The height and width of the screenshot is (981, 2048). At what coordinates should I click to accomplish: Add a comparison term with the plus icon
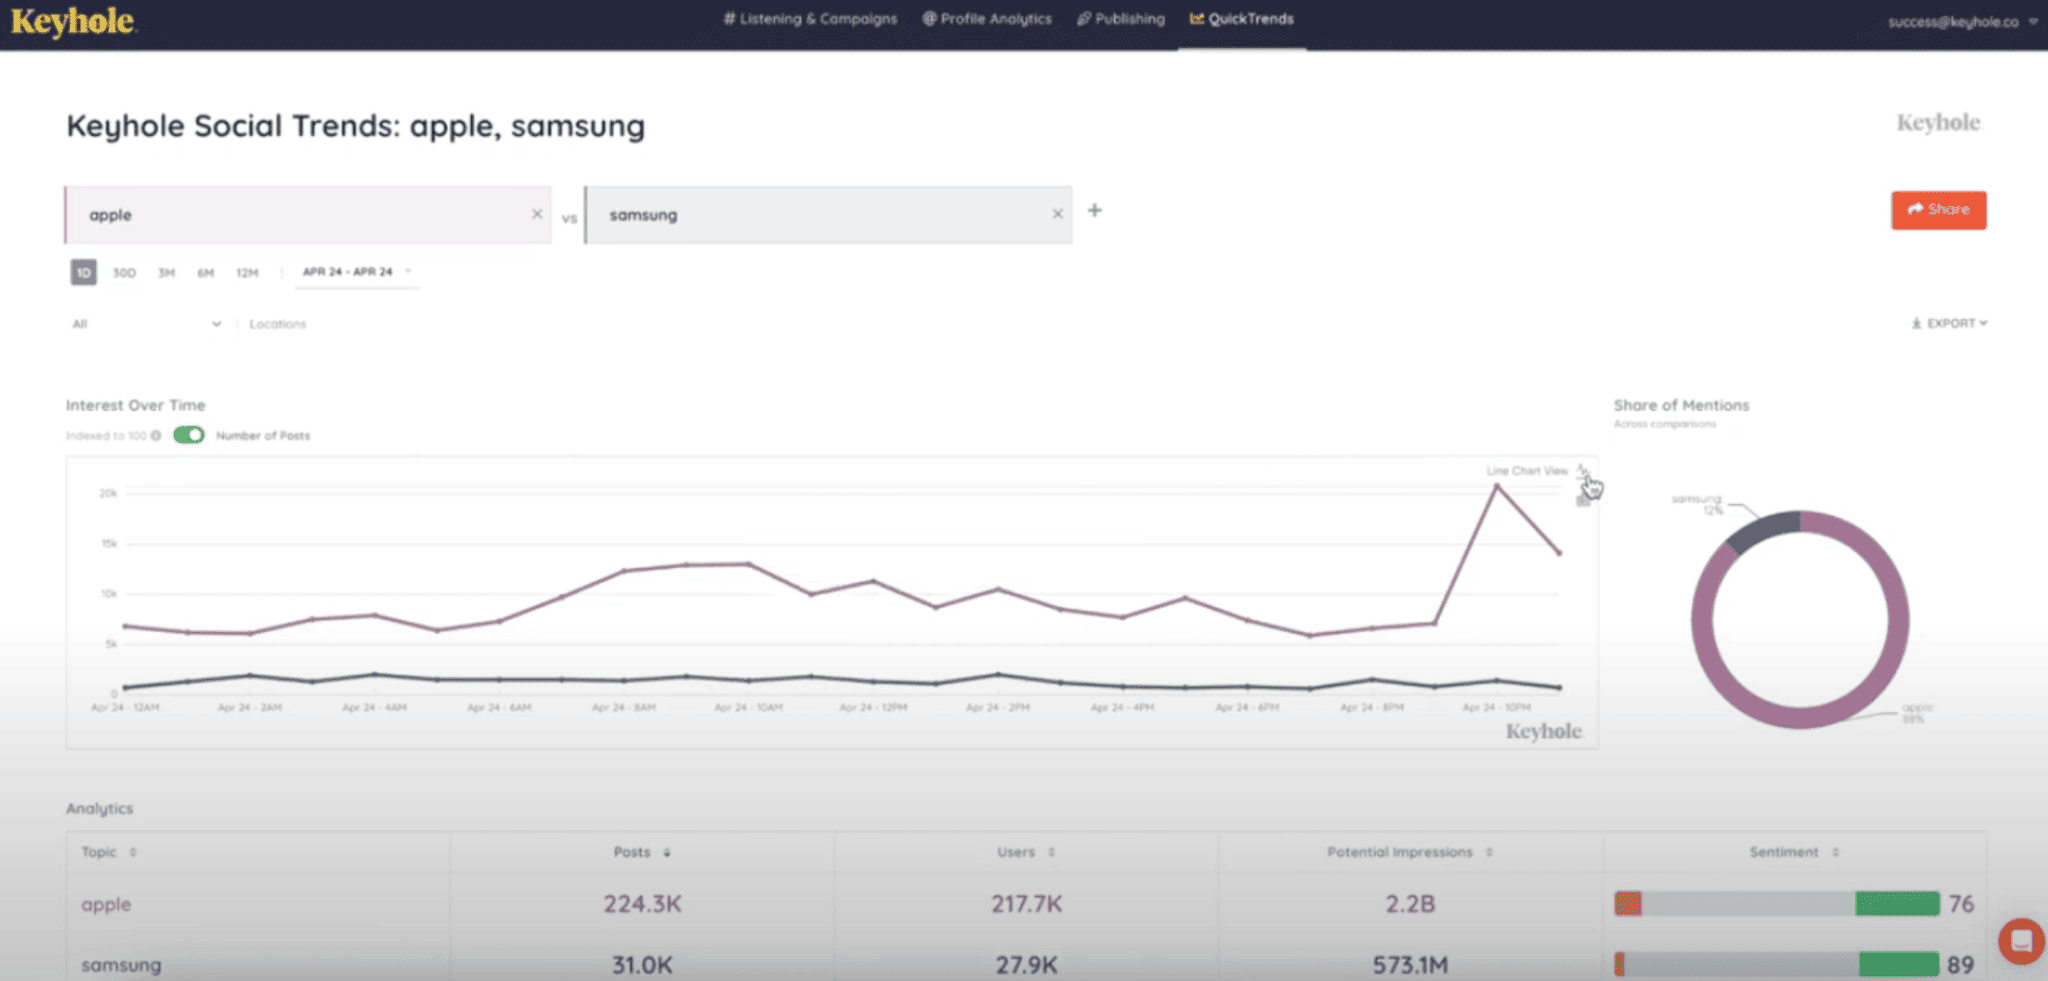tap(1095, 210)
